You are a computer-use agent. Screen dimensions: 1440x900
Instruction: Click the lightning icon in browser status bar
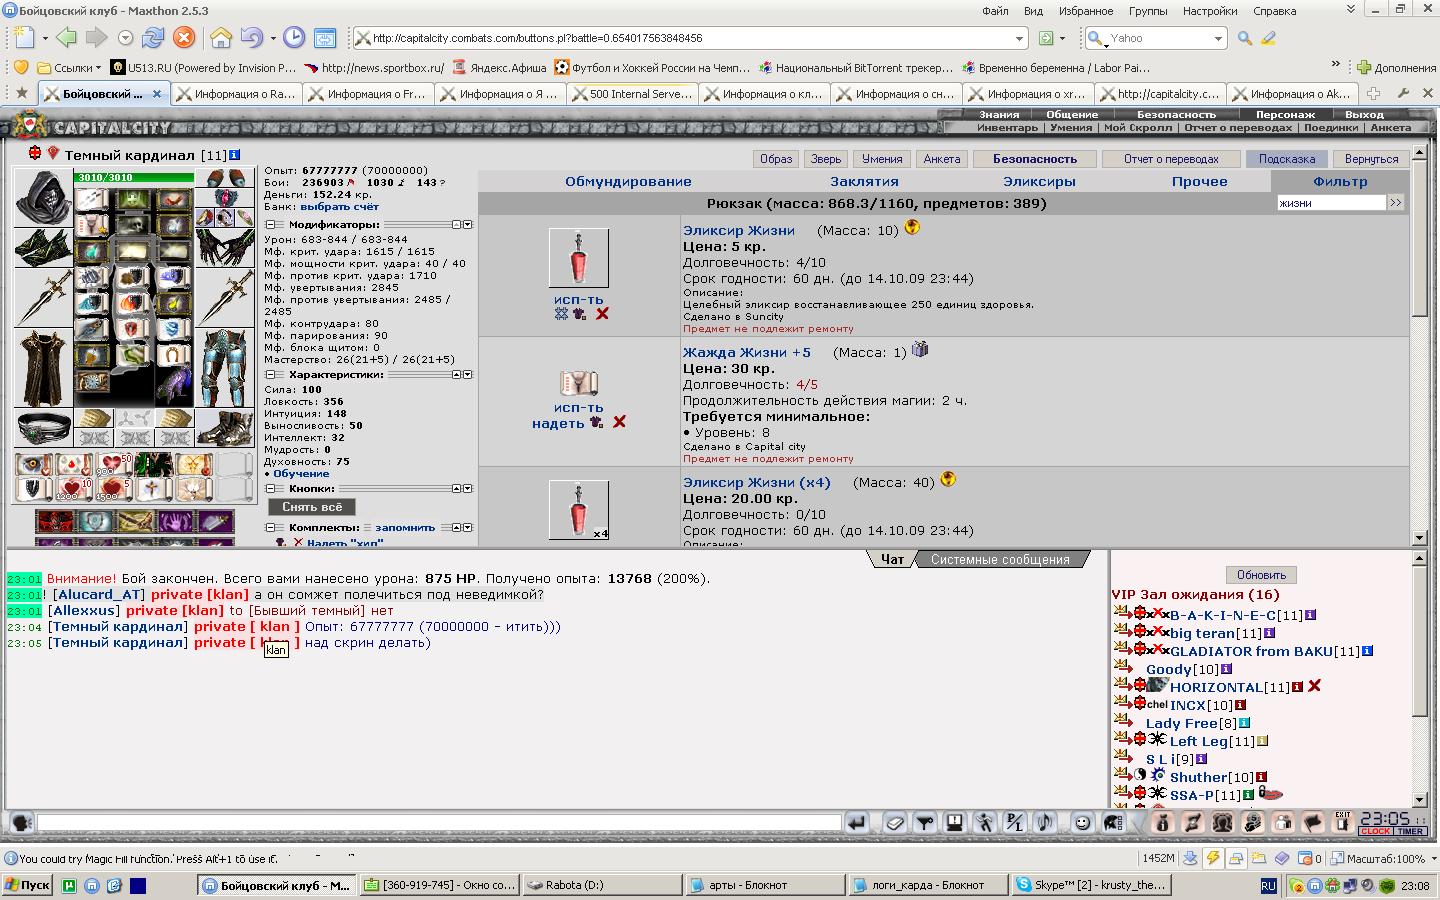click(x=1212, y=858)
